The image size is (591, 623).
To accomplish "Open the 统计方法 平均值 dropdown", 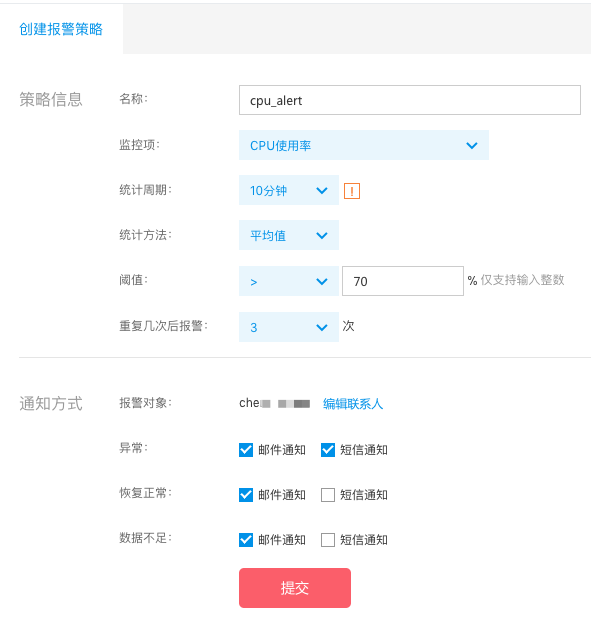I will pos(289,235).
